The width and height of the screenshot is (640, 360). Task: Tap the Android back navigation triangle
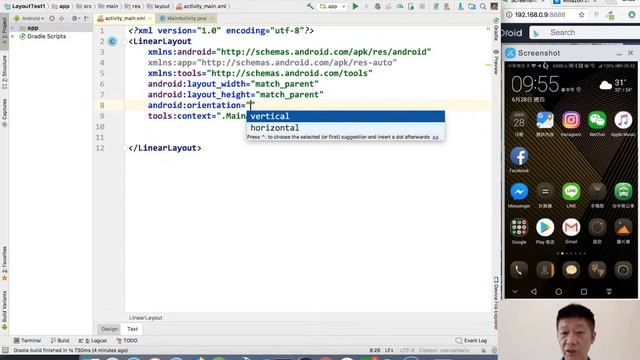point(533,291)
